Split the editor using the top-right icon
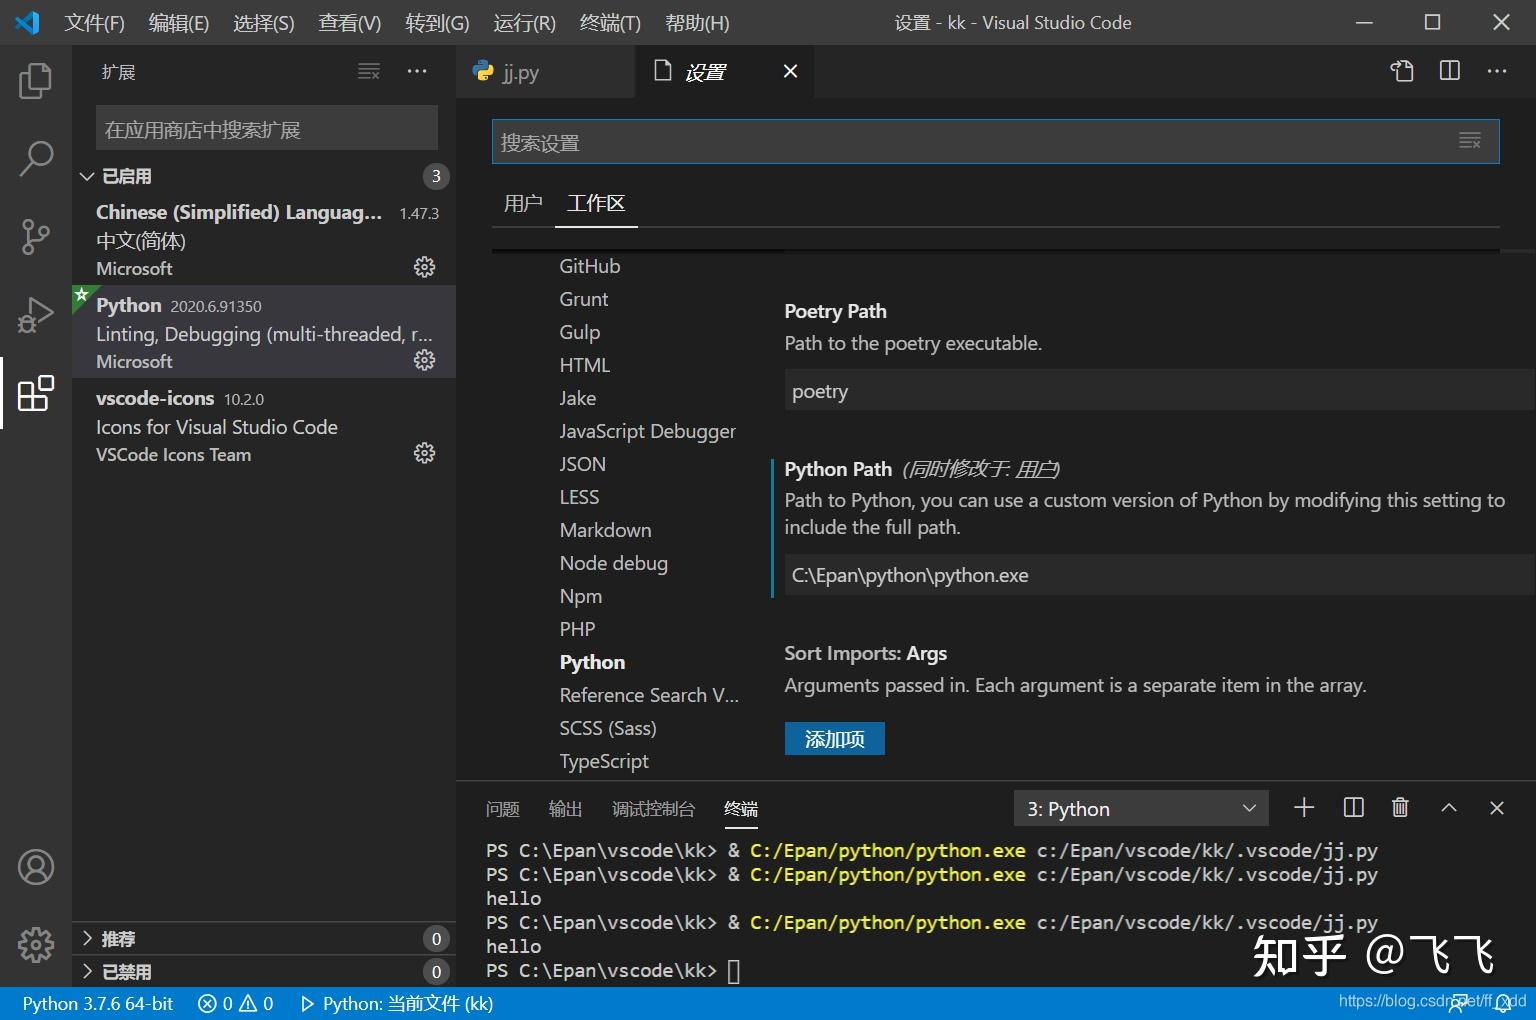Viewport: 1536px width, 1020px height. pos(1448,71)
